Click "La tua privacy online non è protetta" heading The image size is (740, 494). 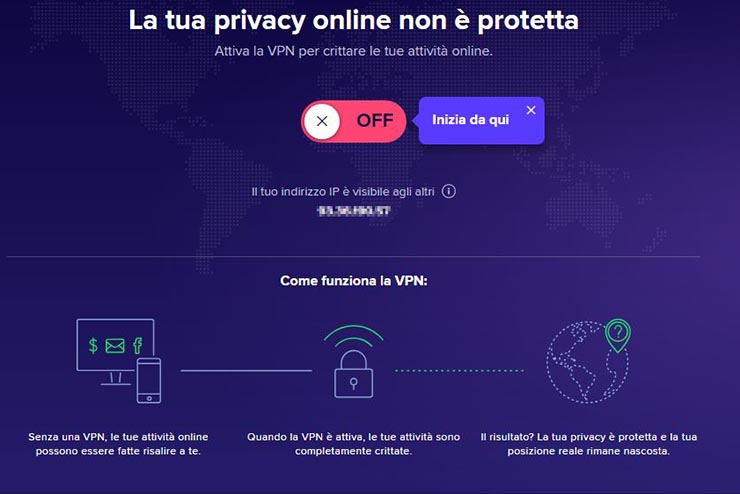353,19
